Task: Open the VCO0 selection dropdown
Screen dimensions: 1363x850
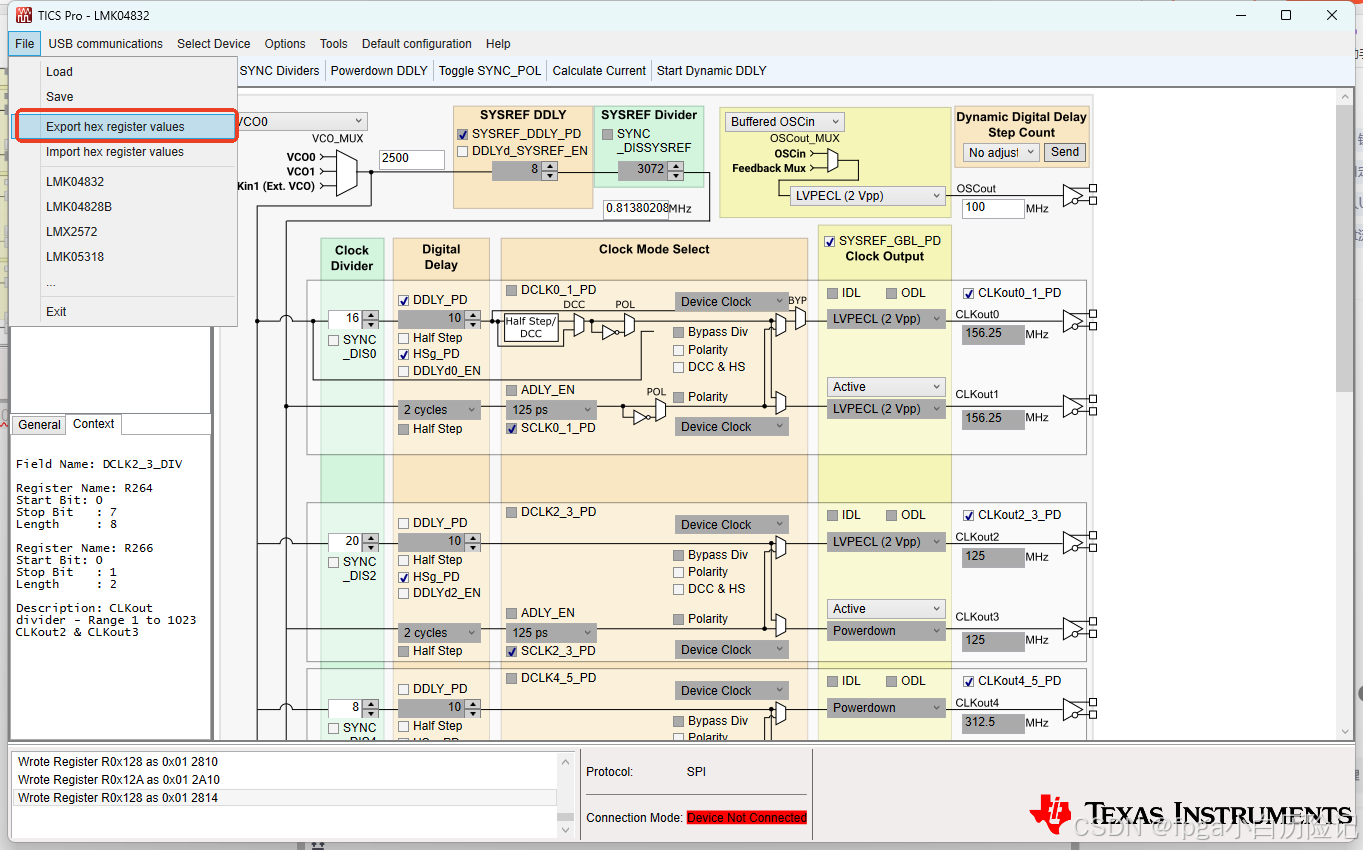Action: coord(302,122)
